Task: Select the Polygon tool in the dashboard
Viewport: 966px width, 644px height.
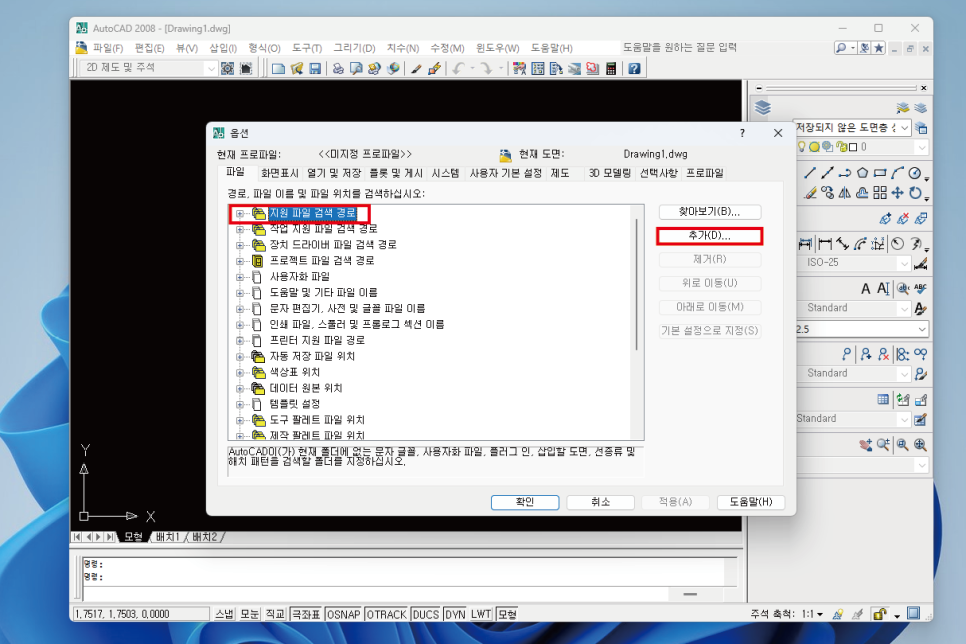Action: click(862, 173)
